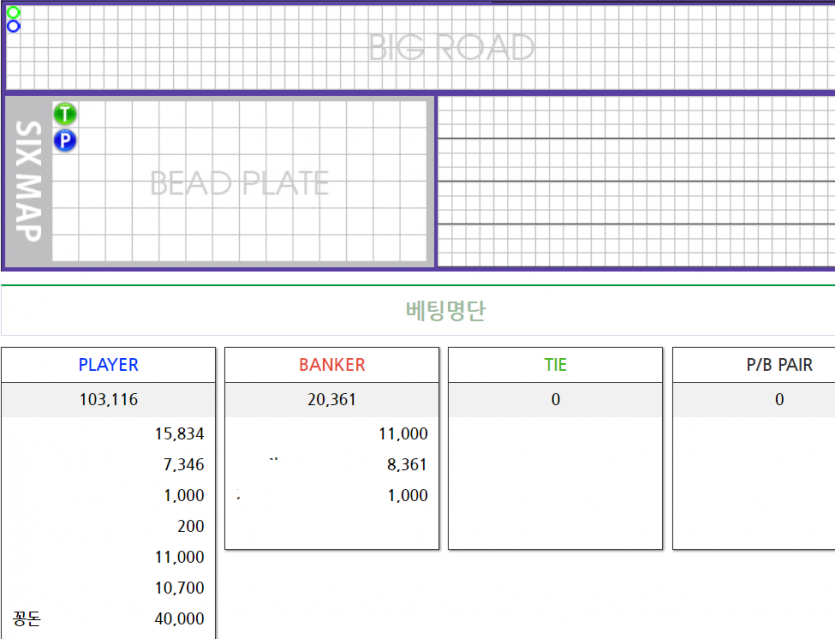The height and width of the screenshot is (639, 835).
Task: Select the PLAYER column header
Action: pos(108,365)
